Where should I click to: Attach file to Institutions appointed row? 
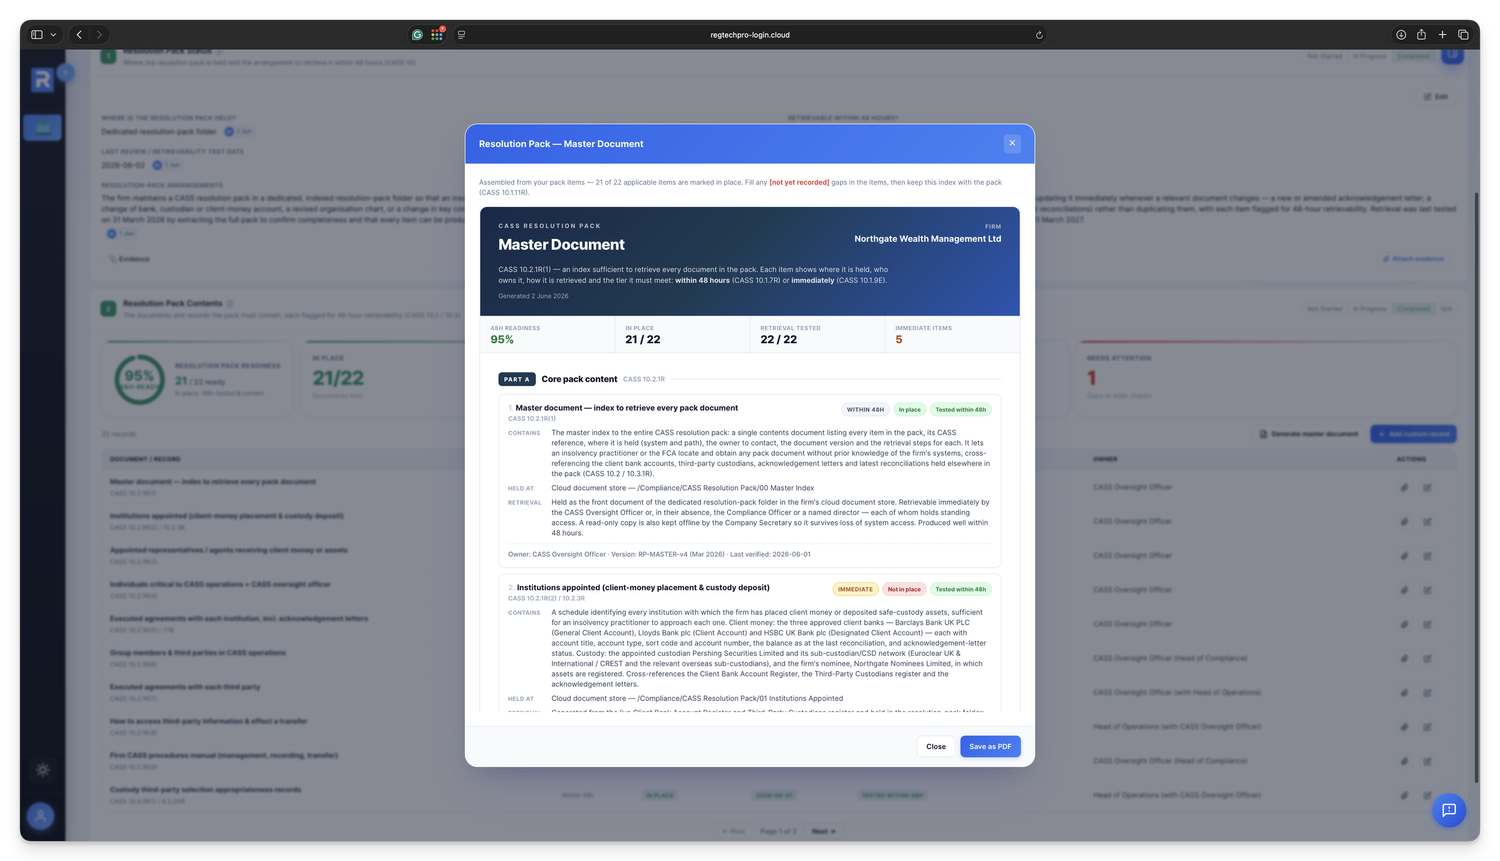(x=1404, y=522)
